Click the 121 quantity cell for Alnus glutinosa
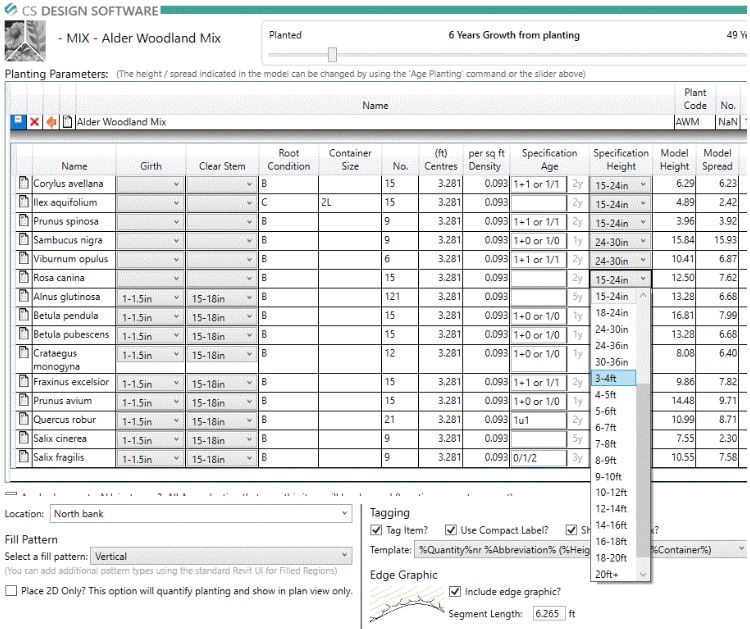 click(x=399, y=297)
